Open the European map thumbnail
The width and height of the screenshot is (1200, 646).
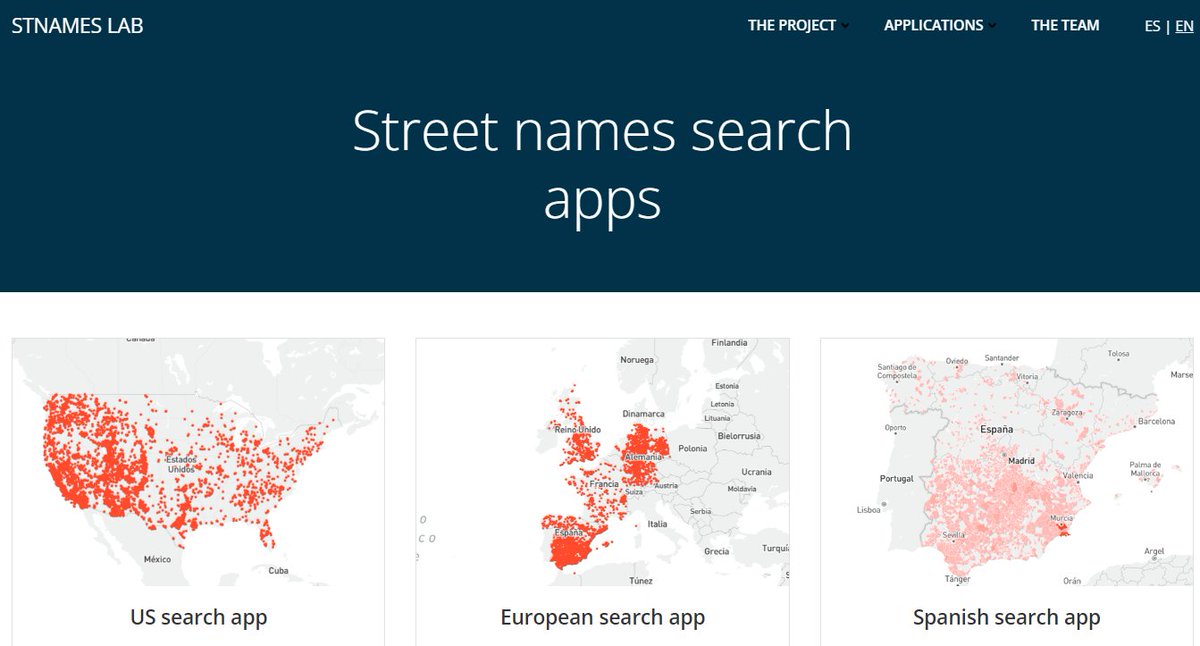point(602,462)
